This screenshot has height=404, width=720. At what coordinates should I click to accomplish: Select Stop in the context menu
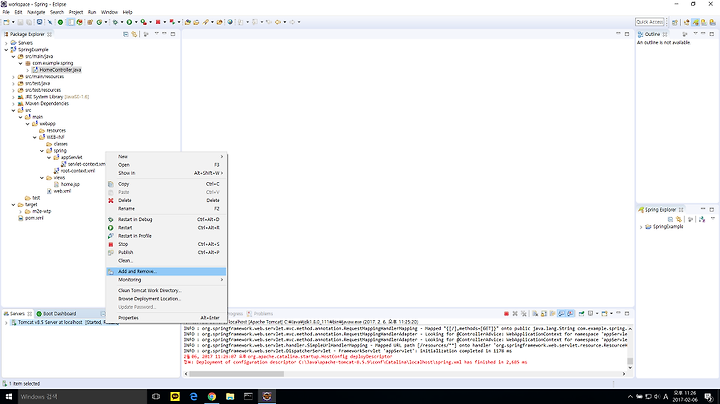pos(166,244)
